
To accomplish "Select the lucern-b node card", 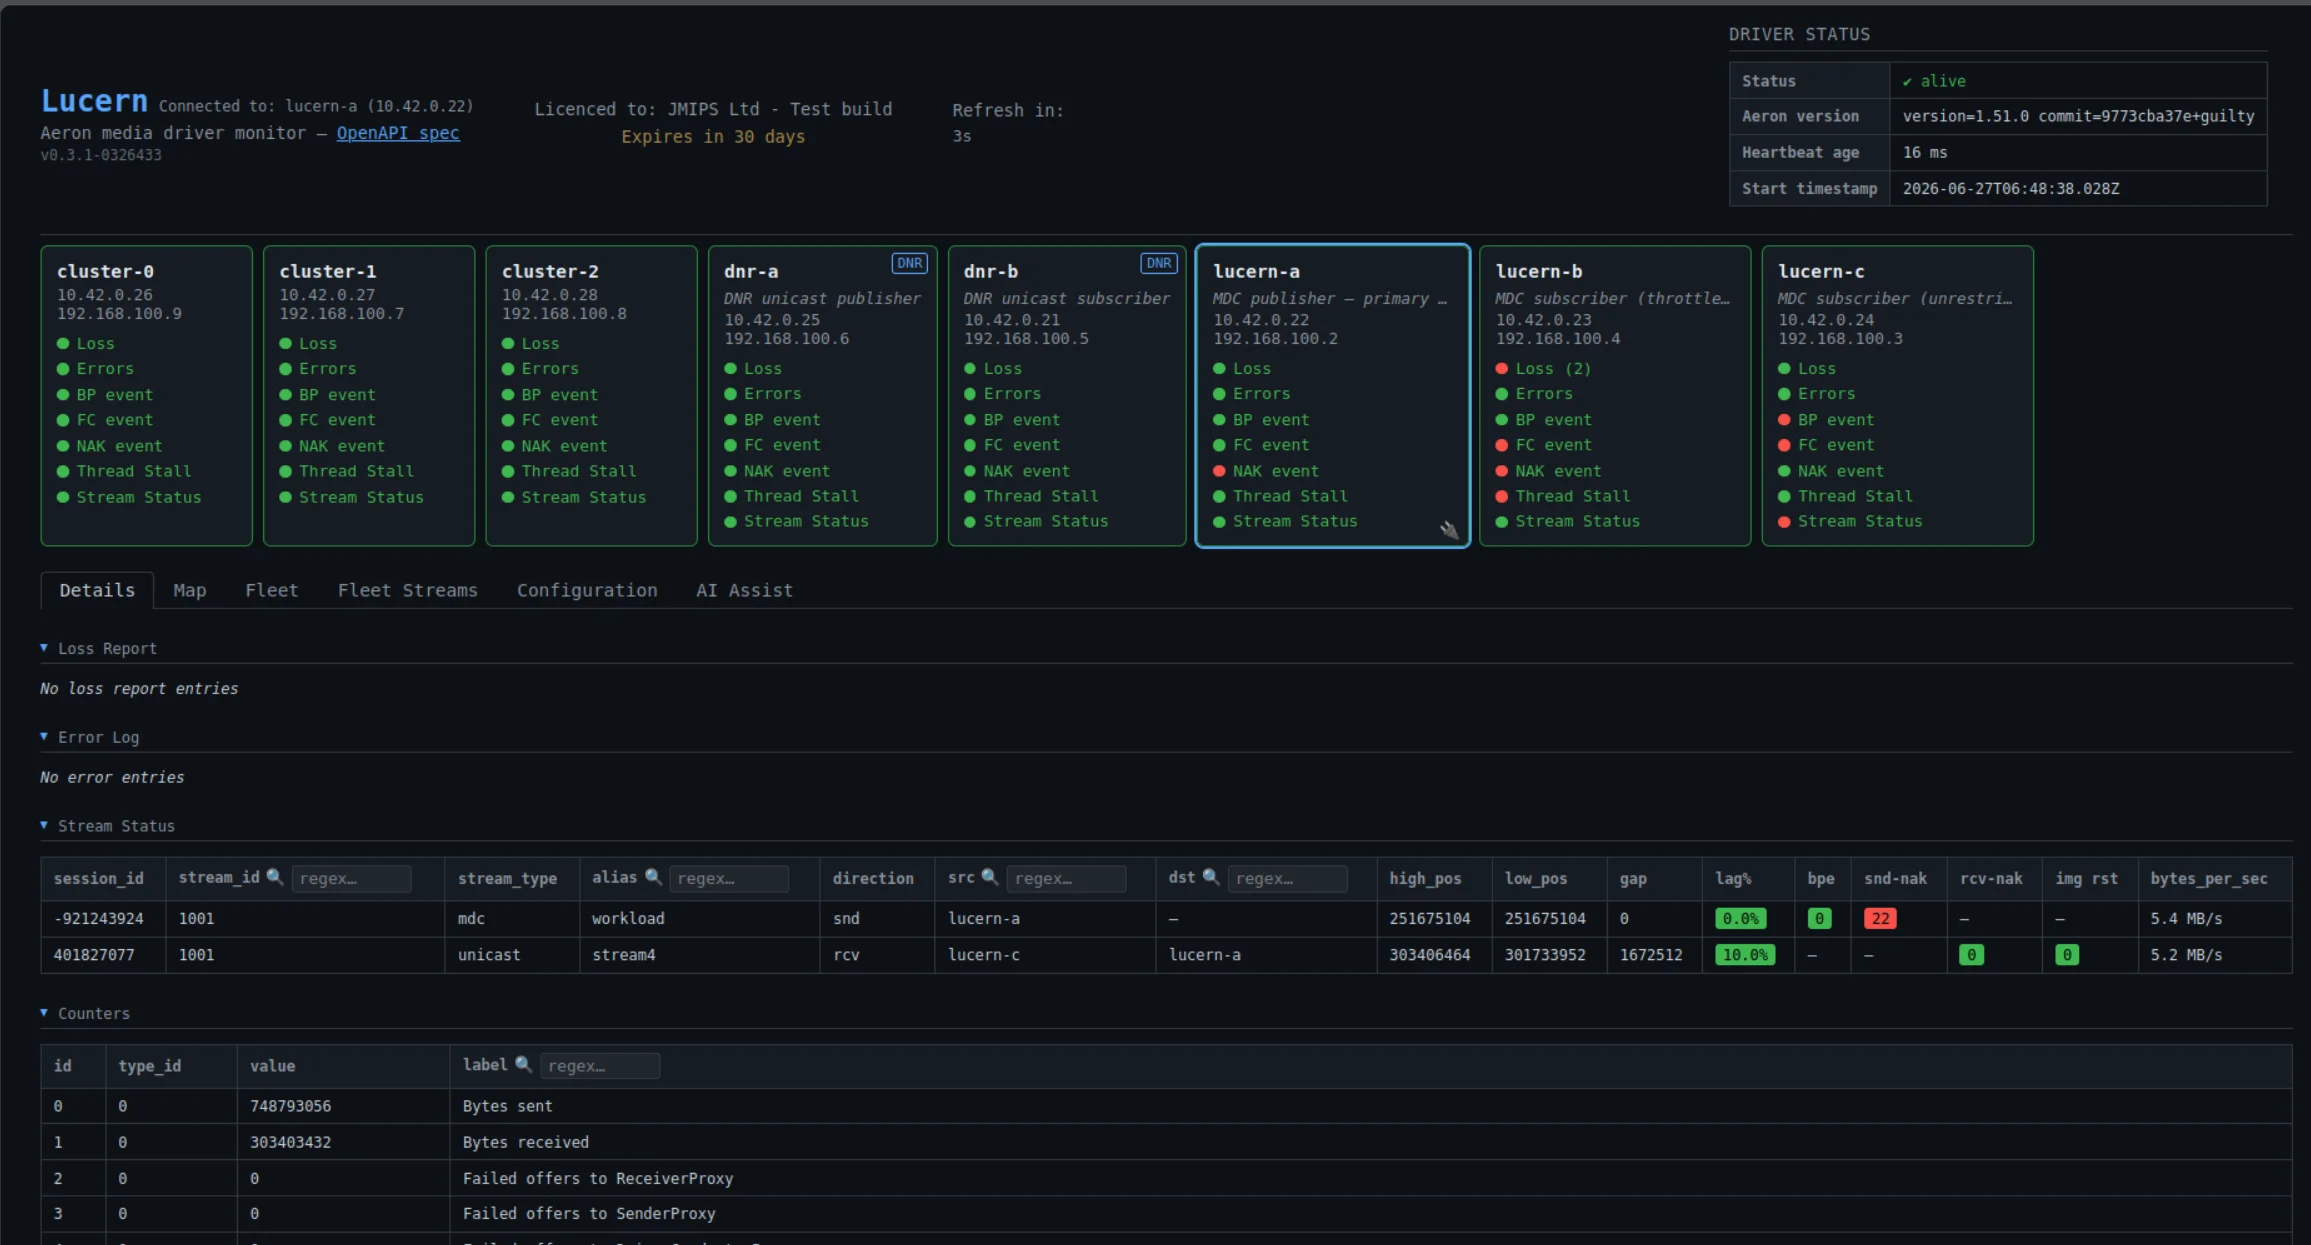I will [x=1615, y=396].
